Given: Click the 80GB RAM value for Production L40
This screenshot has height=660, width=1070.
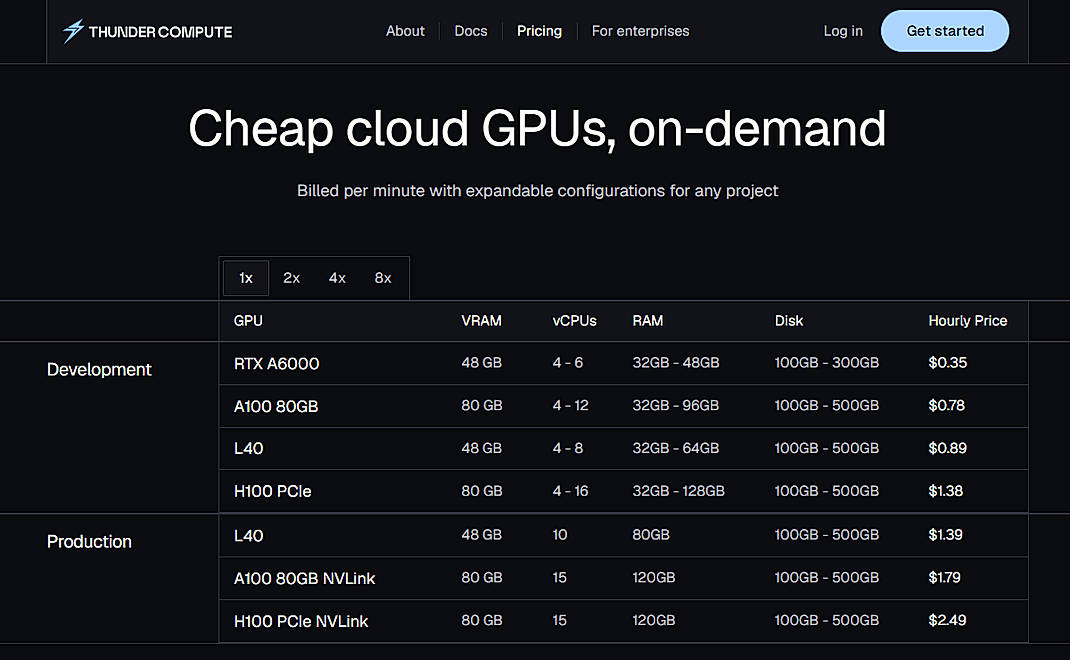Looking at the screenshot, I should pyautogui.click(x=651, y=534).
